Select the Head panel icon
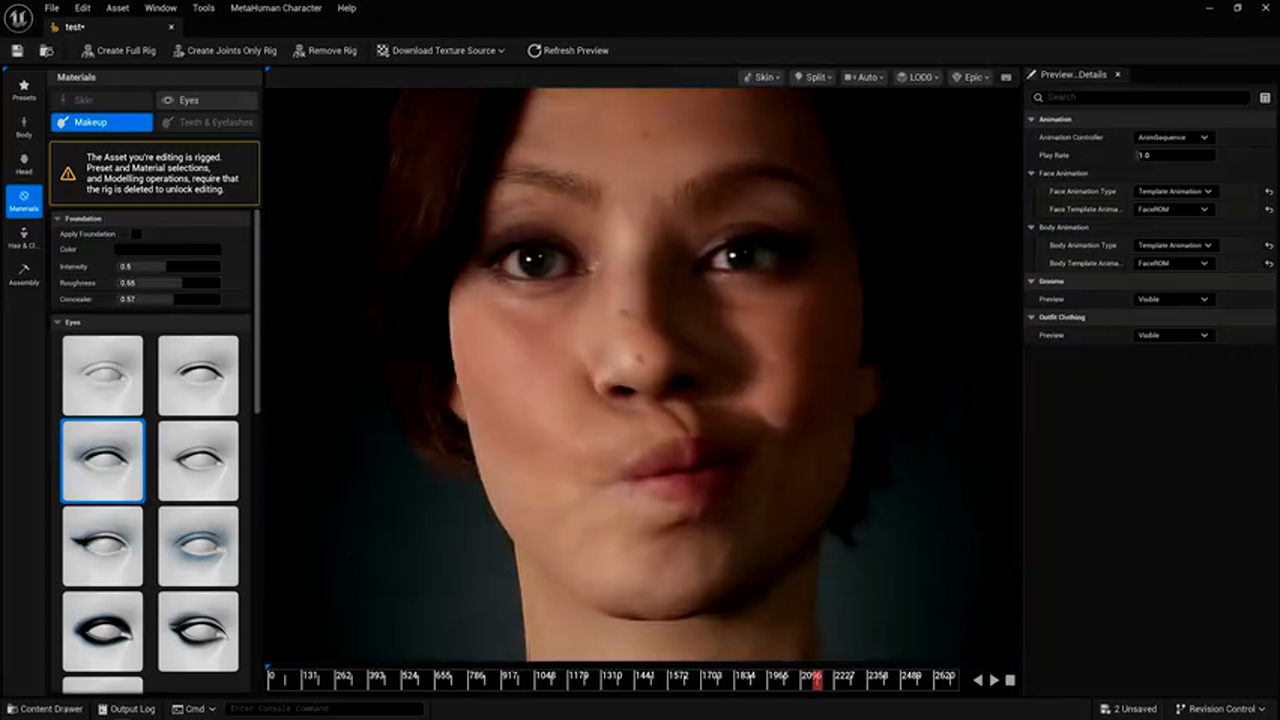The width and height of the screenshot is (1280, 720). 24,165
